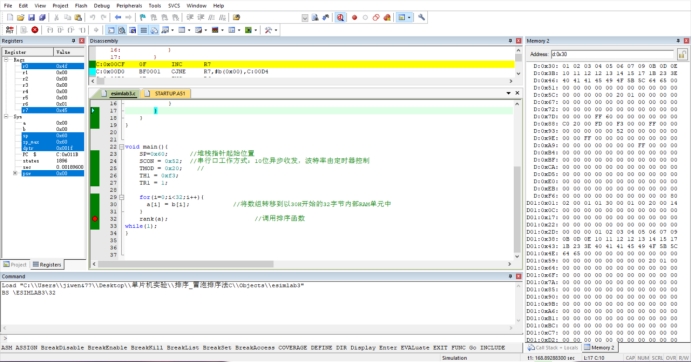The image size is (692, 362).
Task: Open the Analysis Windows dropdown arrow
Action: (222, 30)
